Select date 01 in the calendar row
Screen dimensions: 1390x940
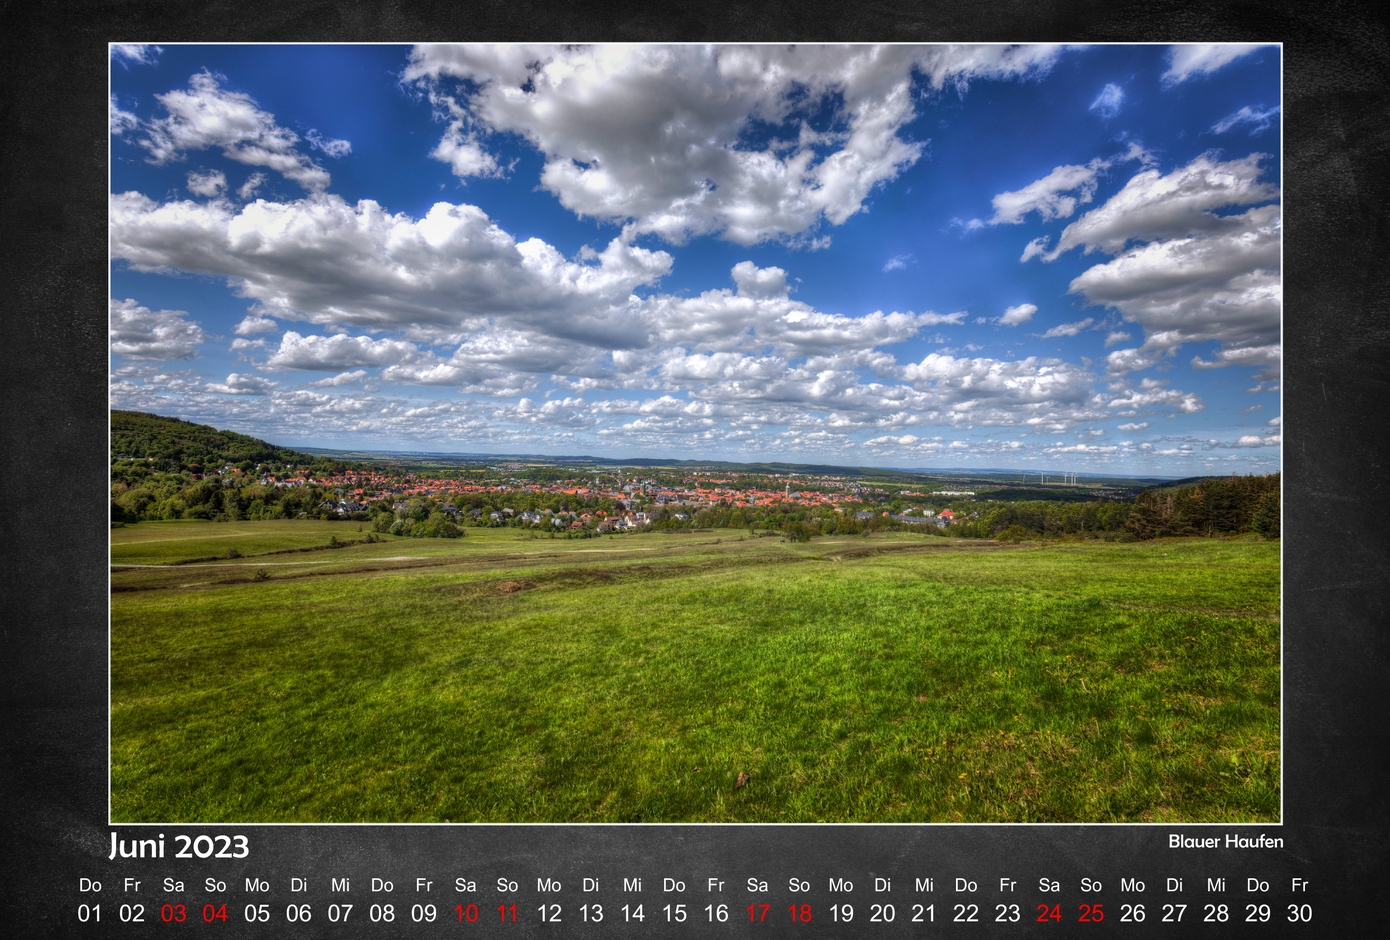pyautogui.click(x=90, y=913)
